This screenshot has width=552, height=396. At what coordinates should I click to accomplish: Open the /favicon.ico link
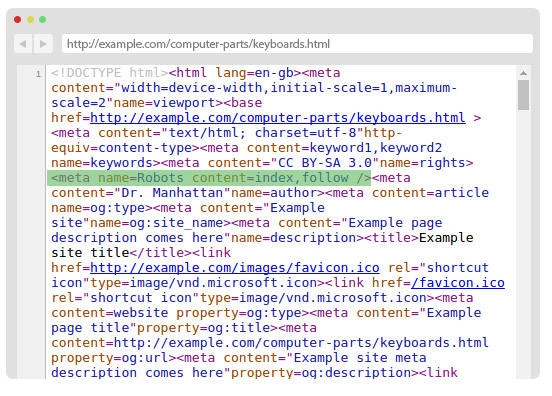coord(458,283)
